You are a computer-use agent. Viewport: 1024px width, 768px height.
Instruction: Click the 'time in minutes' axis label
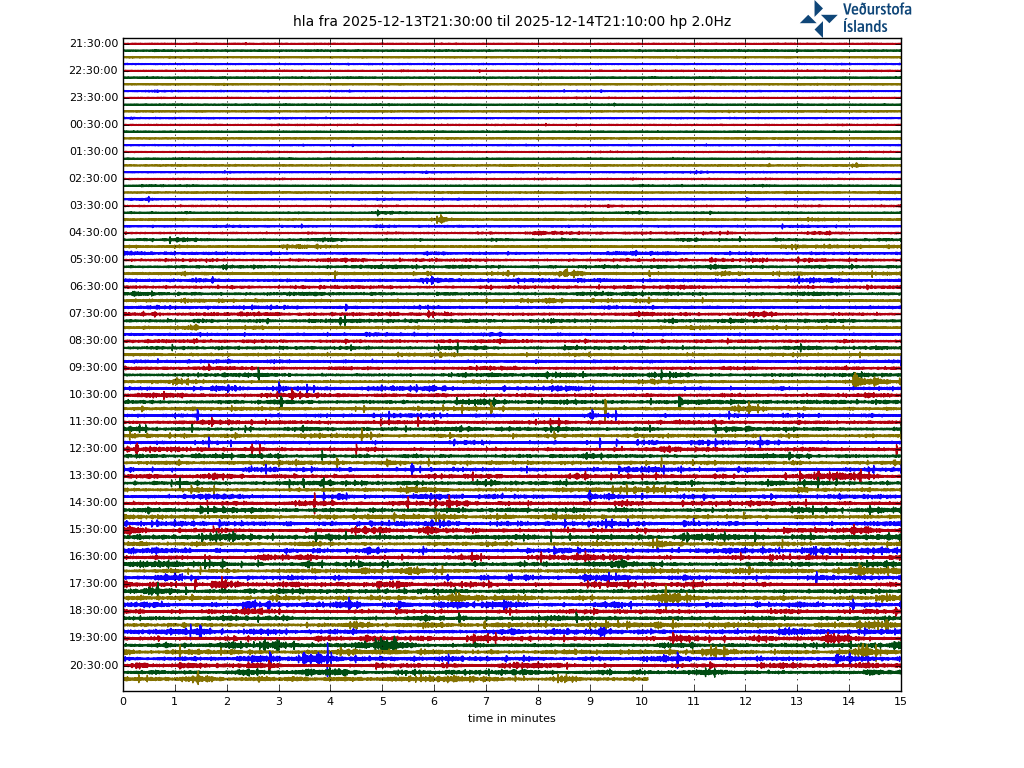(511, 719)
